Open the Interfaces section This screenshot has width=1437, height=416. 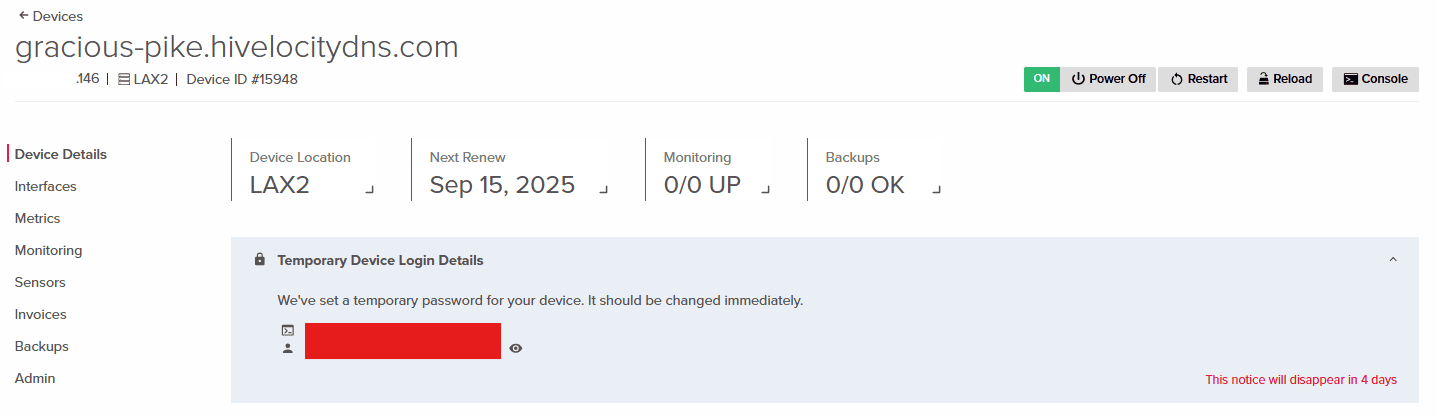click(x=46, y=187)
